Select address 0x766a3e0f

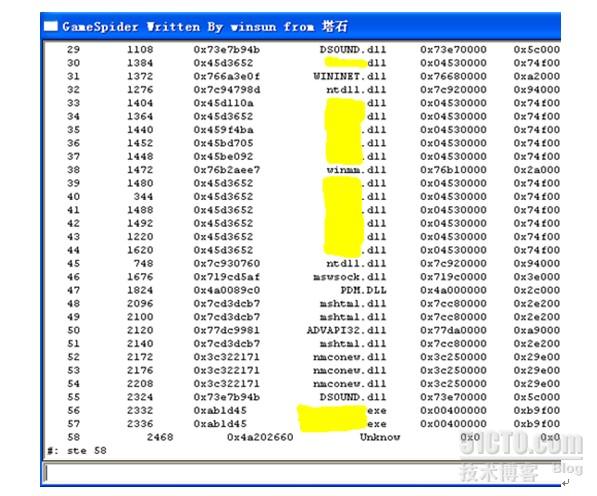(x=227, y=76)
